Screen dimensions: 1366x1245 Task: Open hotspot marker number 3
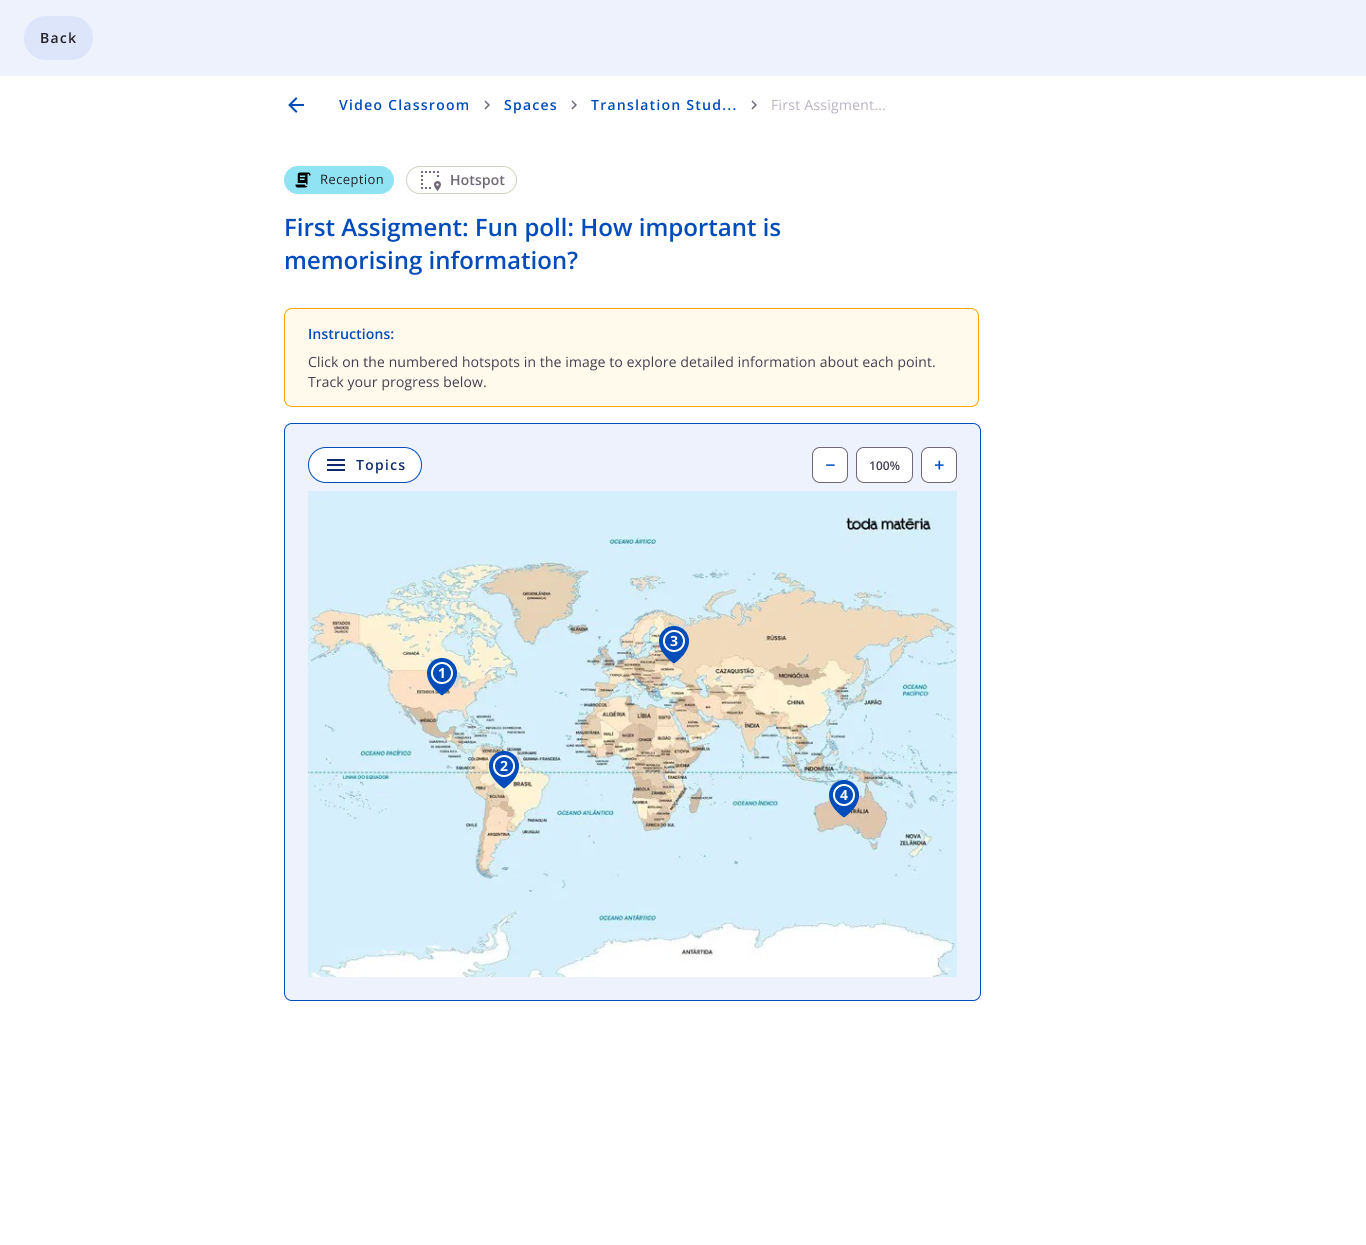[674, 644]
